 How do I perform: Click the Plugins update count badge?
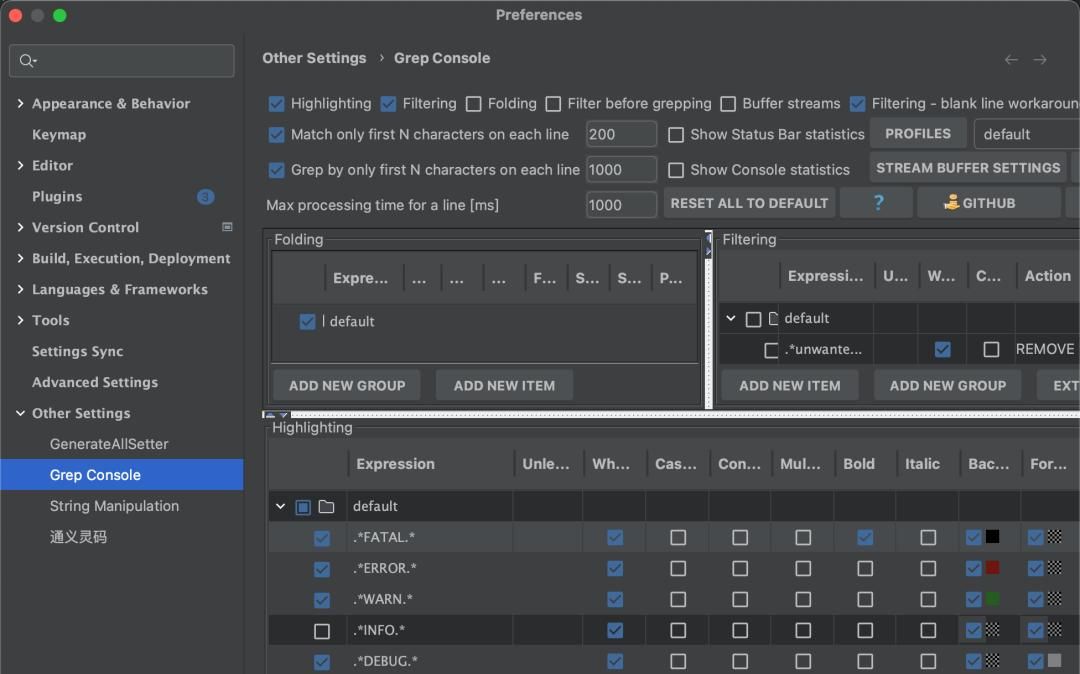205,197
